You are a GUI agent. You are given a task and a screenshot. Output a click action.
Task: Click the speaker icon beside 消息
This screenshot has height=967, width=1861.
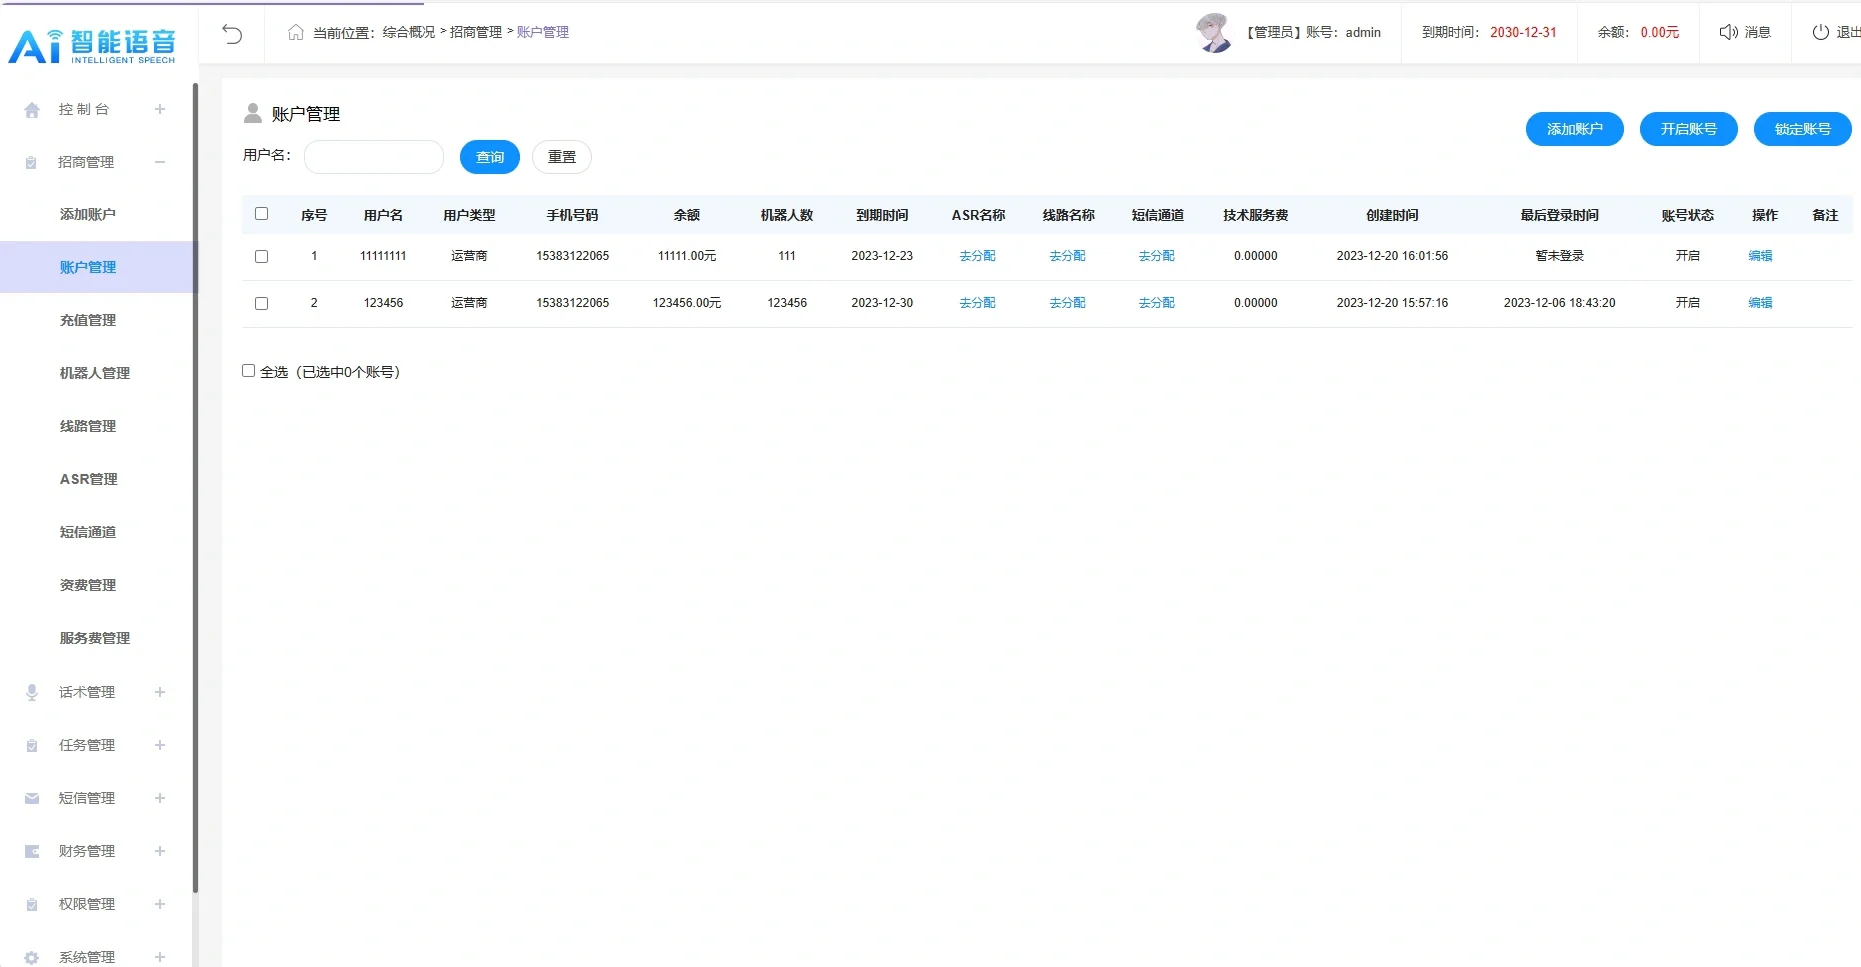1728,31
